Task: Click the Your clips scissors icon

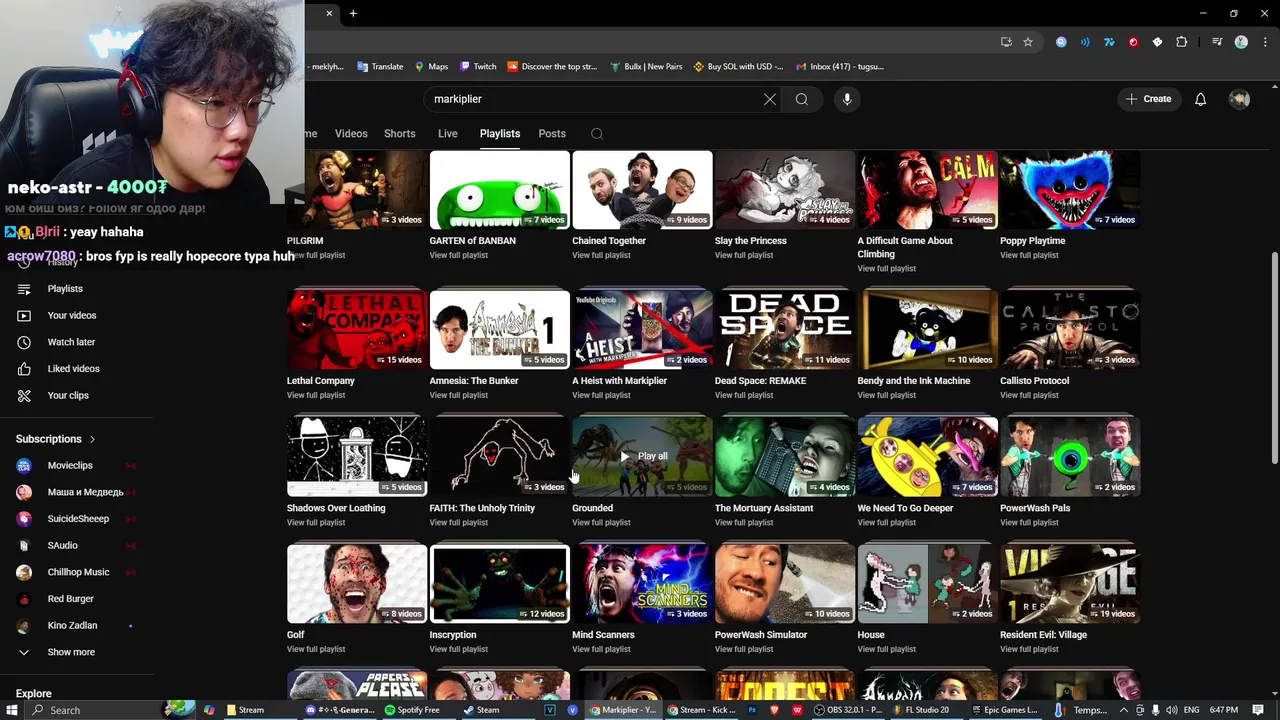Action: click(x=24, y=395)
